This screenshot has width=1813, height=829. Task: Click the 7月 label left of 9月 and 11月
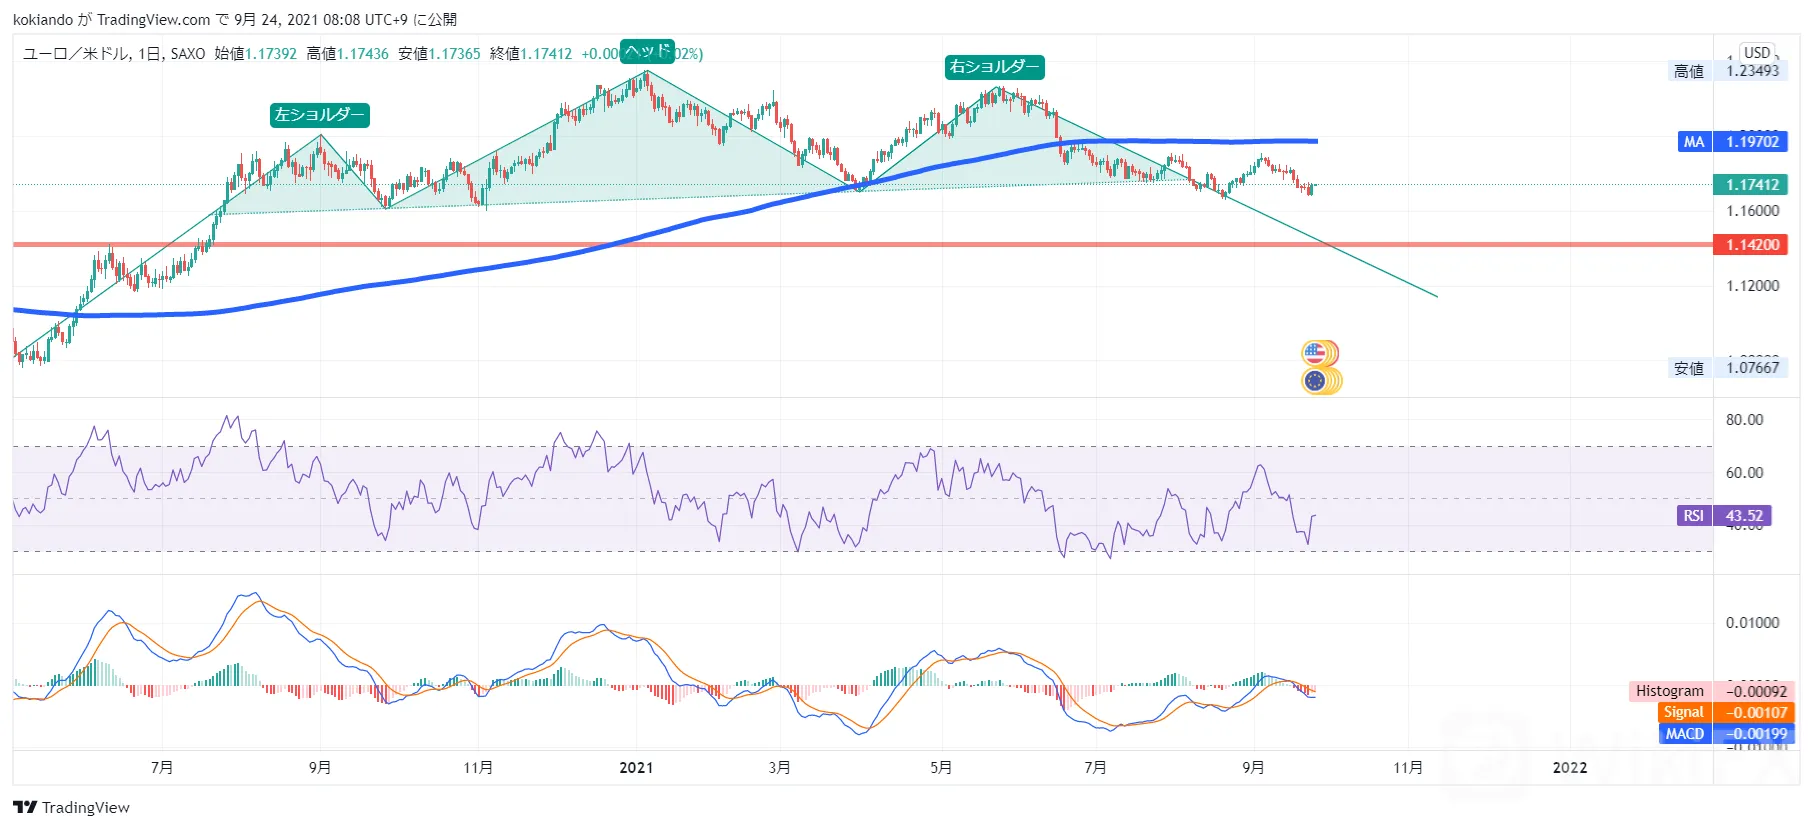162,768
